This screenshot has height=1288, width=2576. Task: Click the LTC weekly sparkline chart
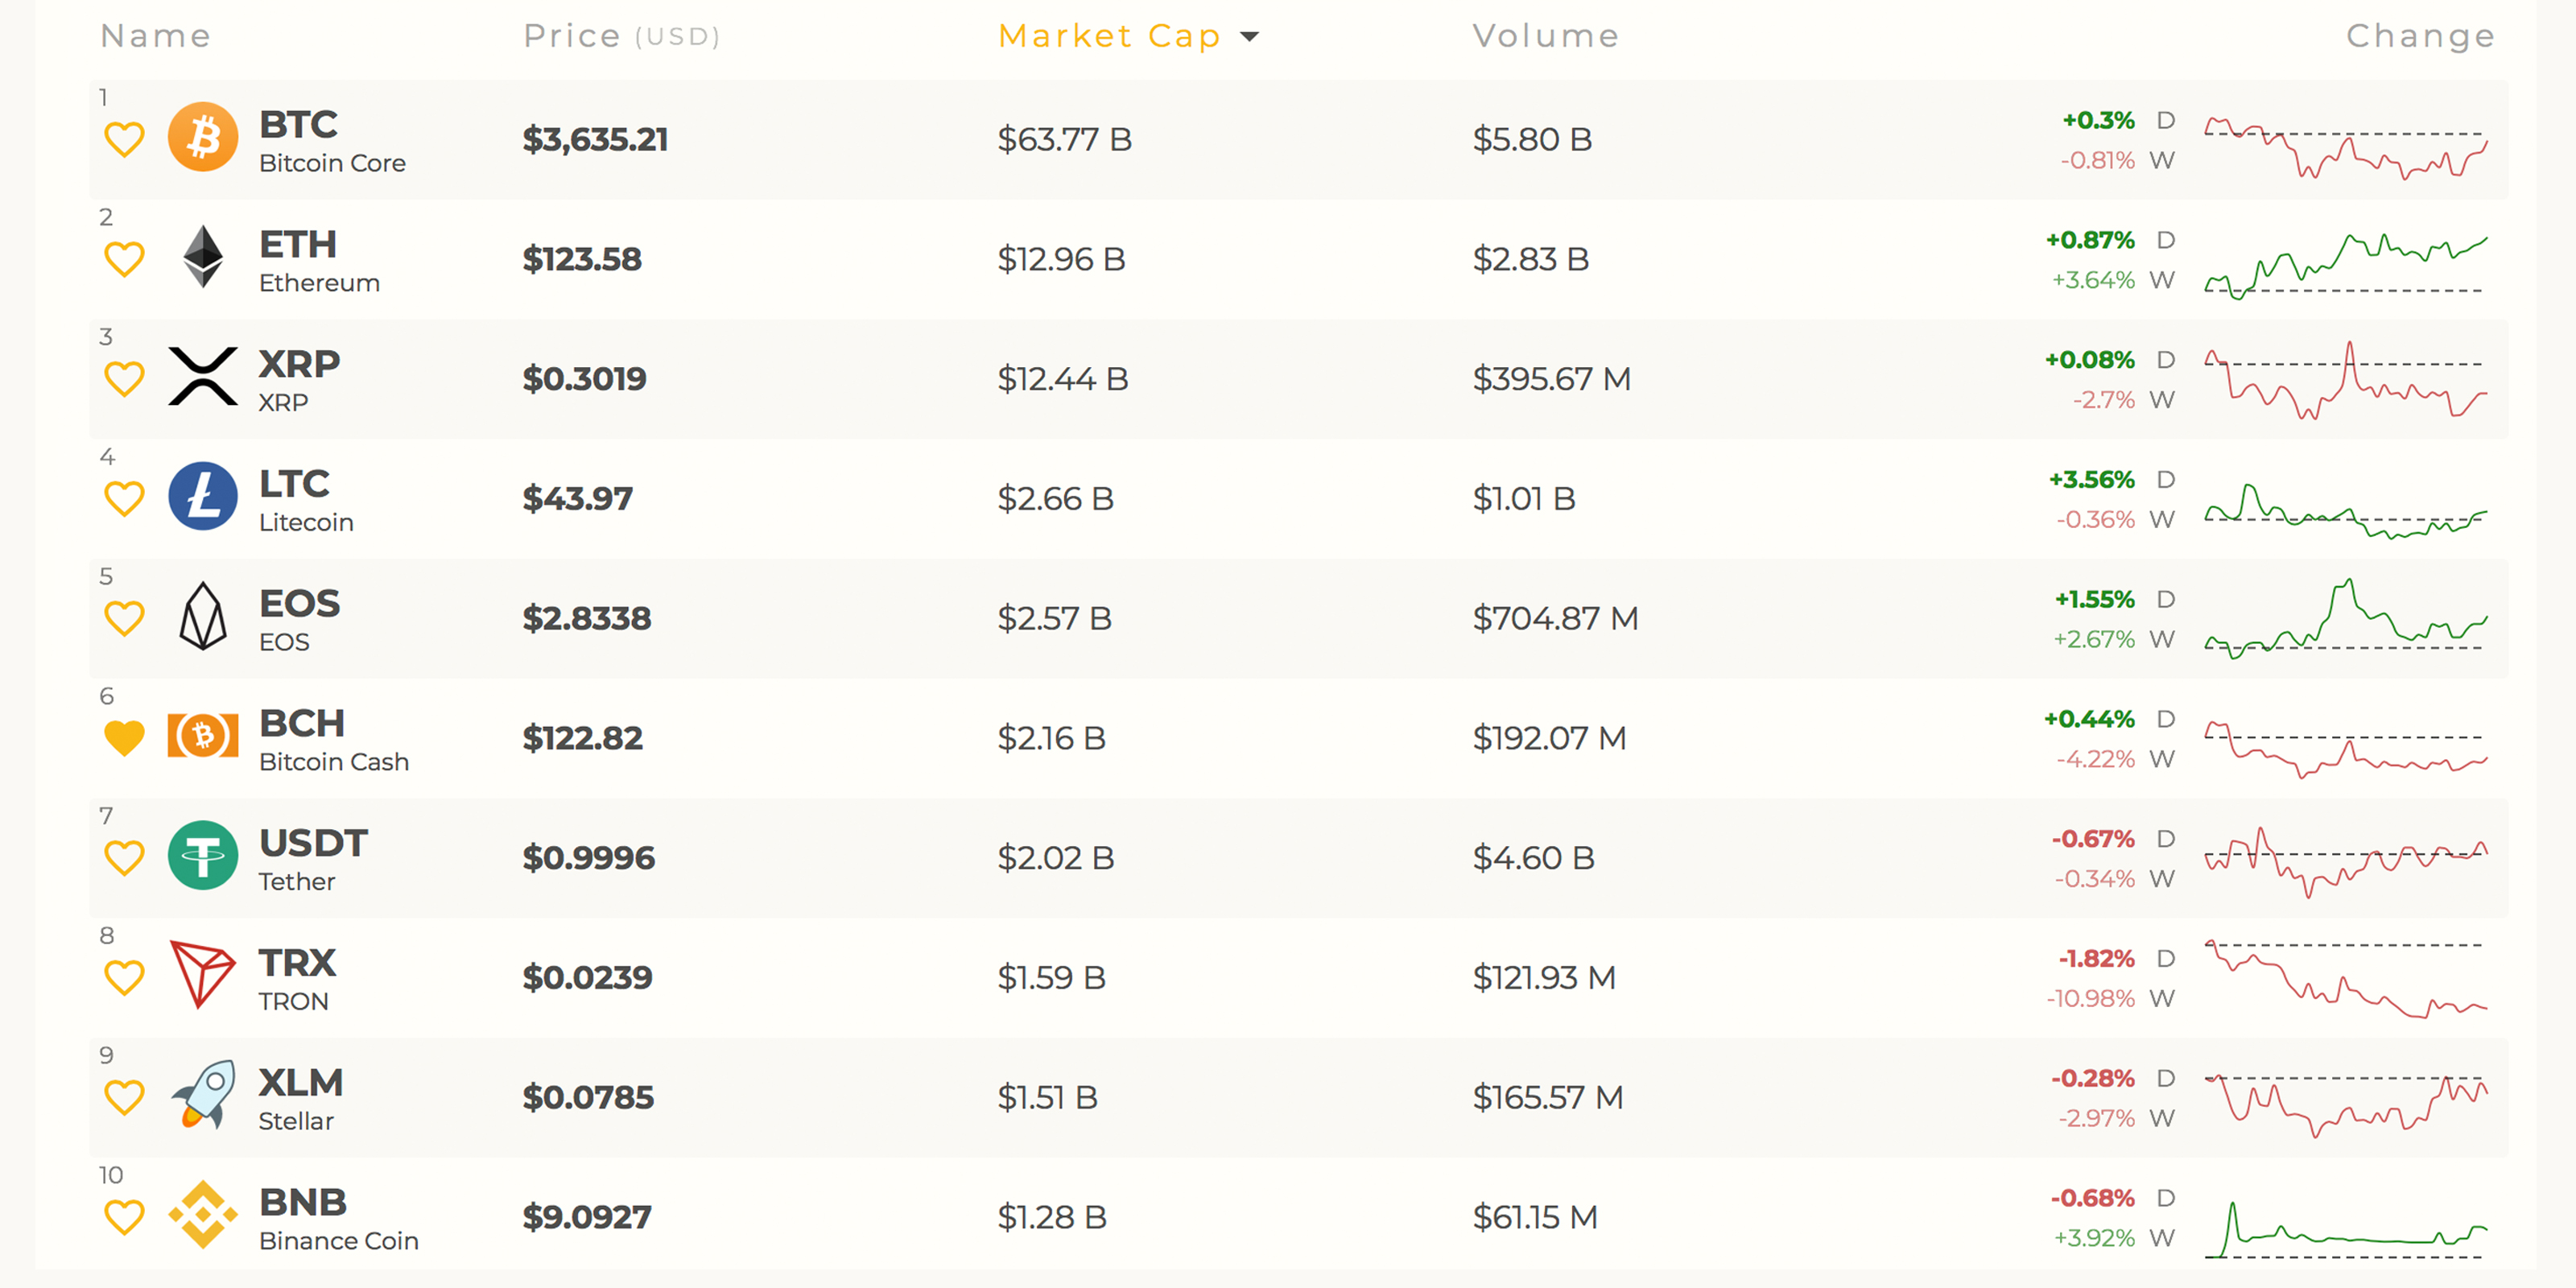(x=2345, y=512)
